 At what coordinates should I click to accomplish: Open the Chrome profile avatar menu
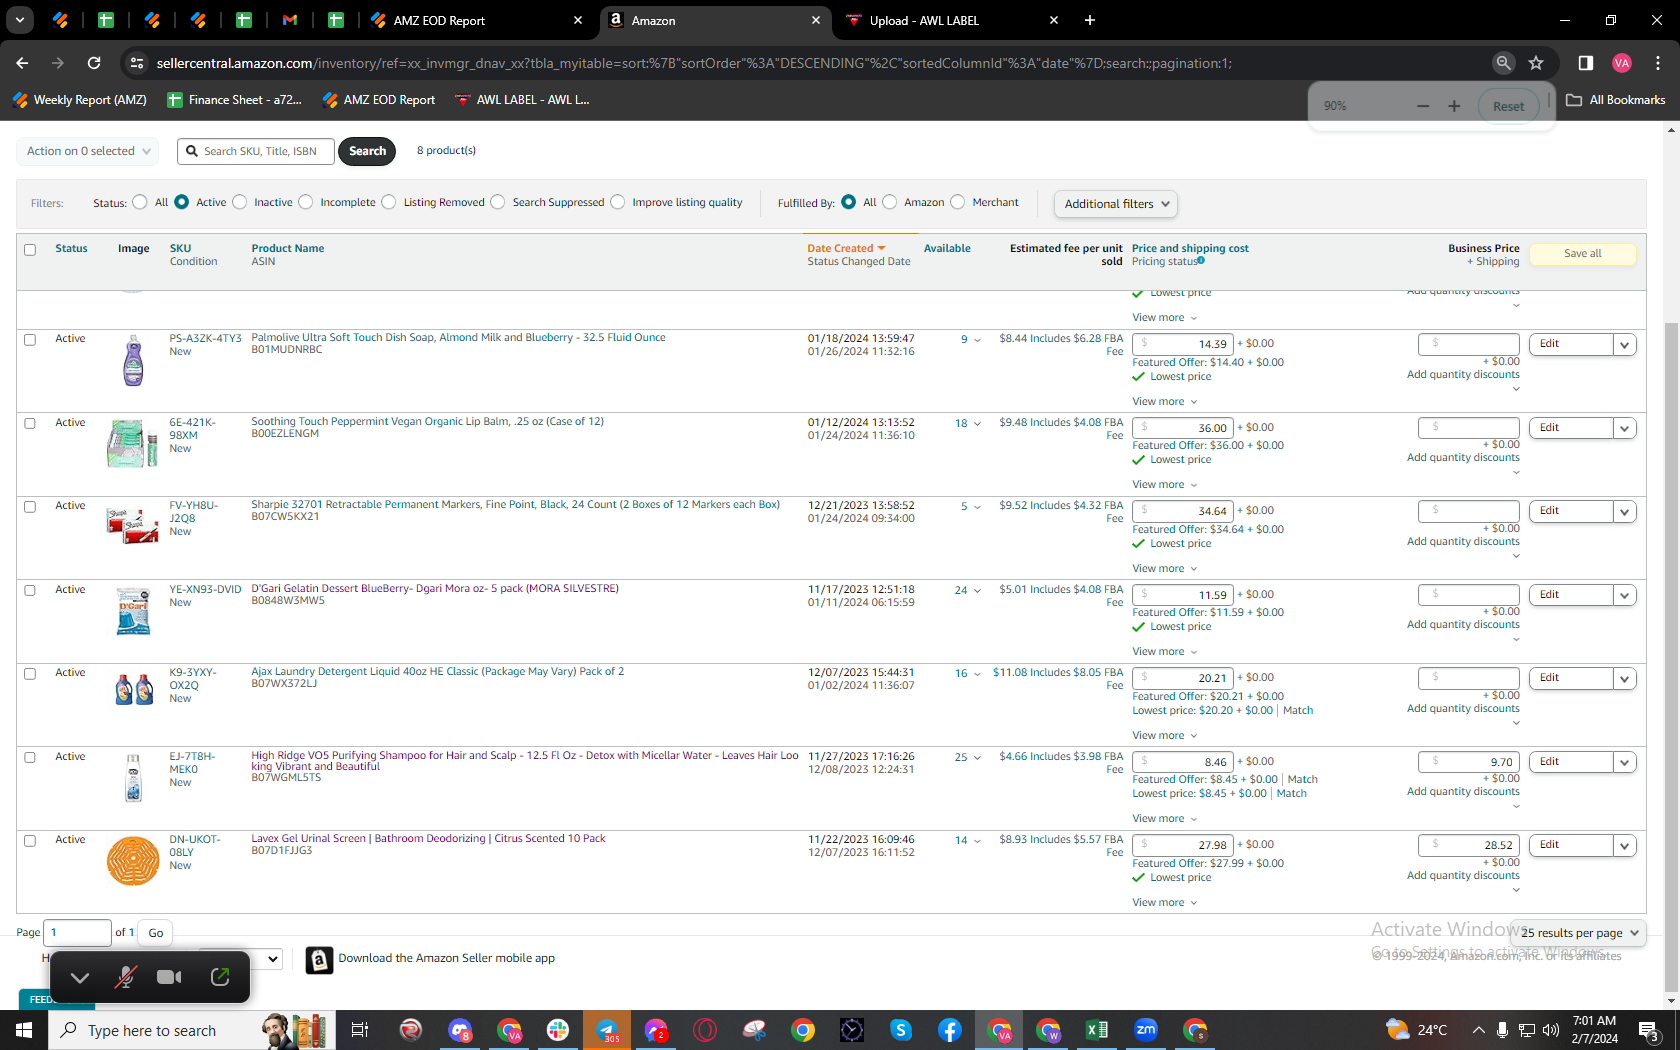[x=1622, y=63]
